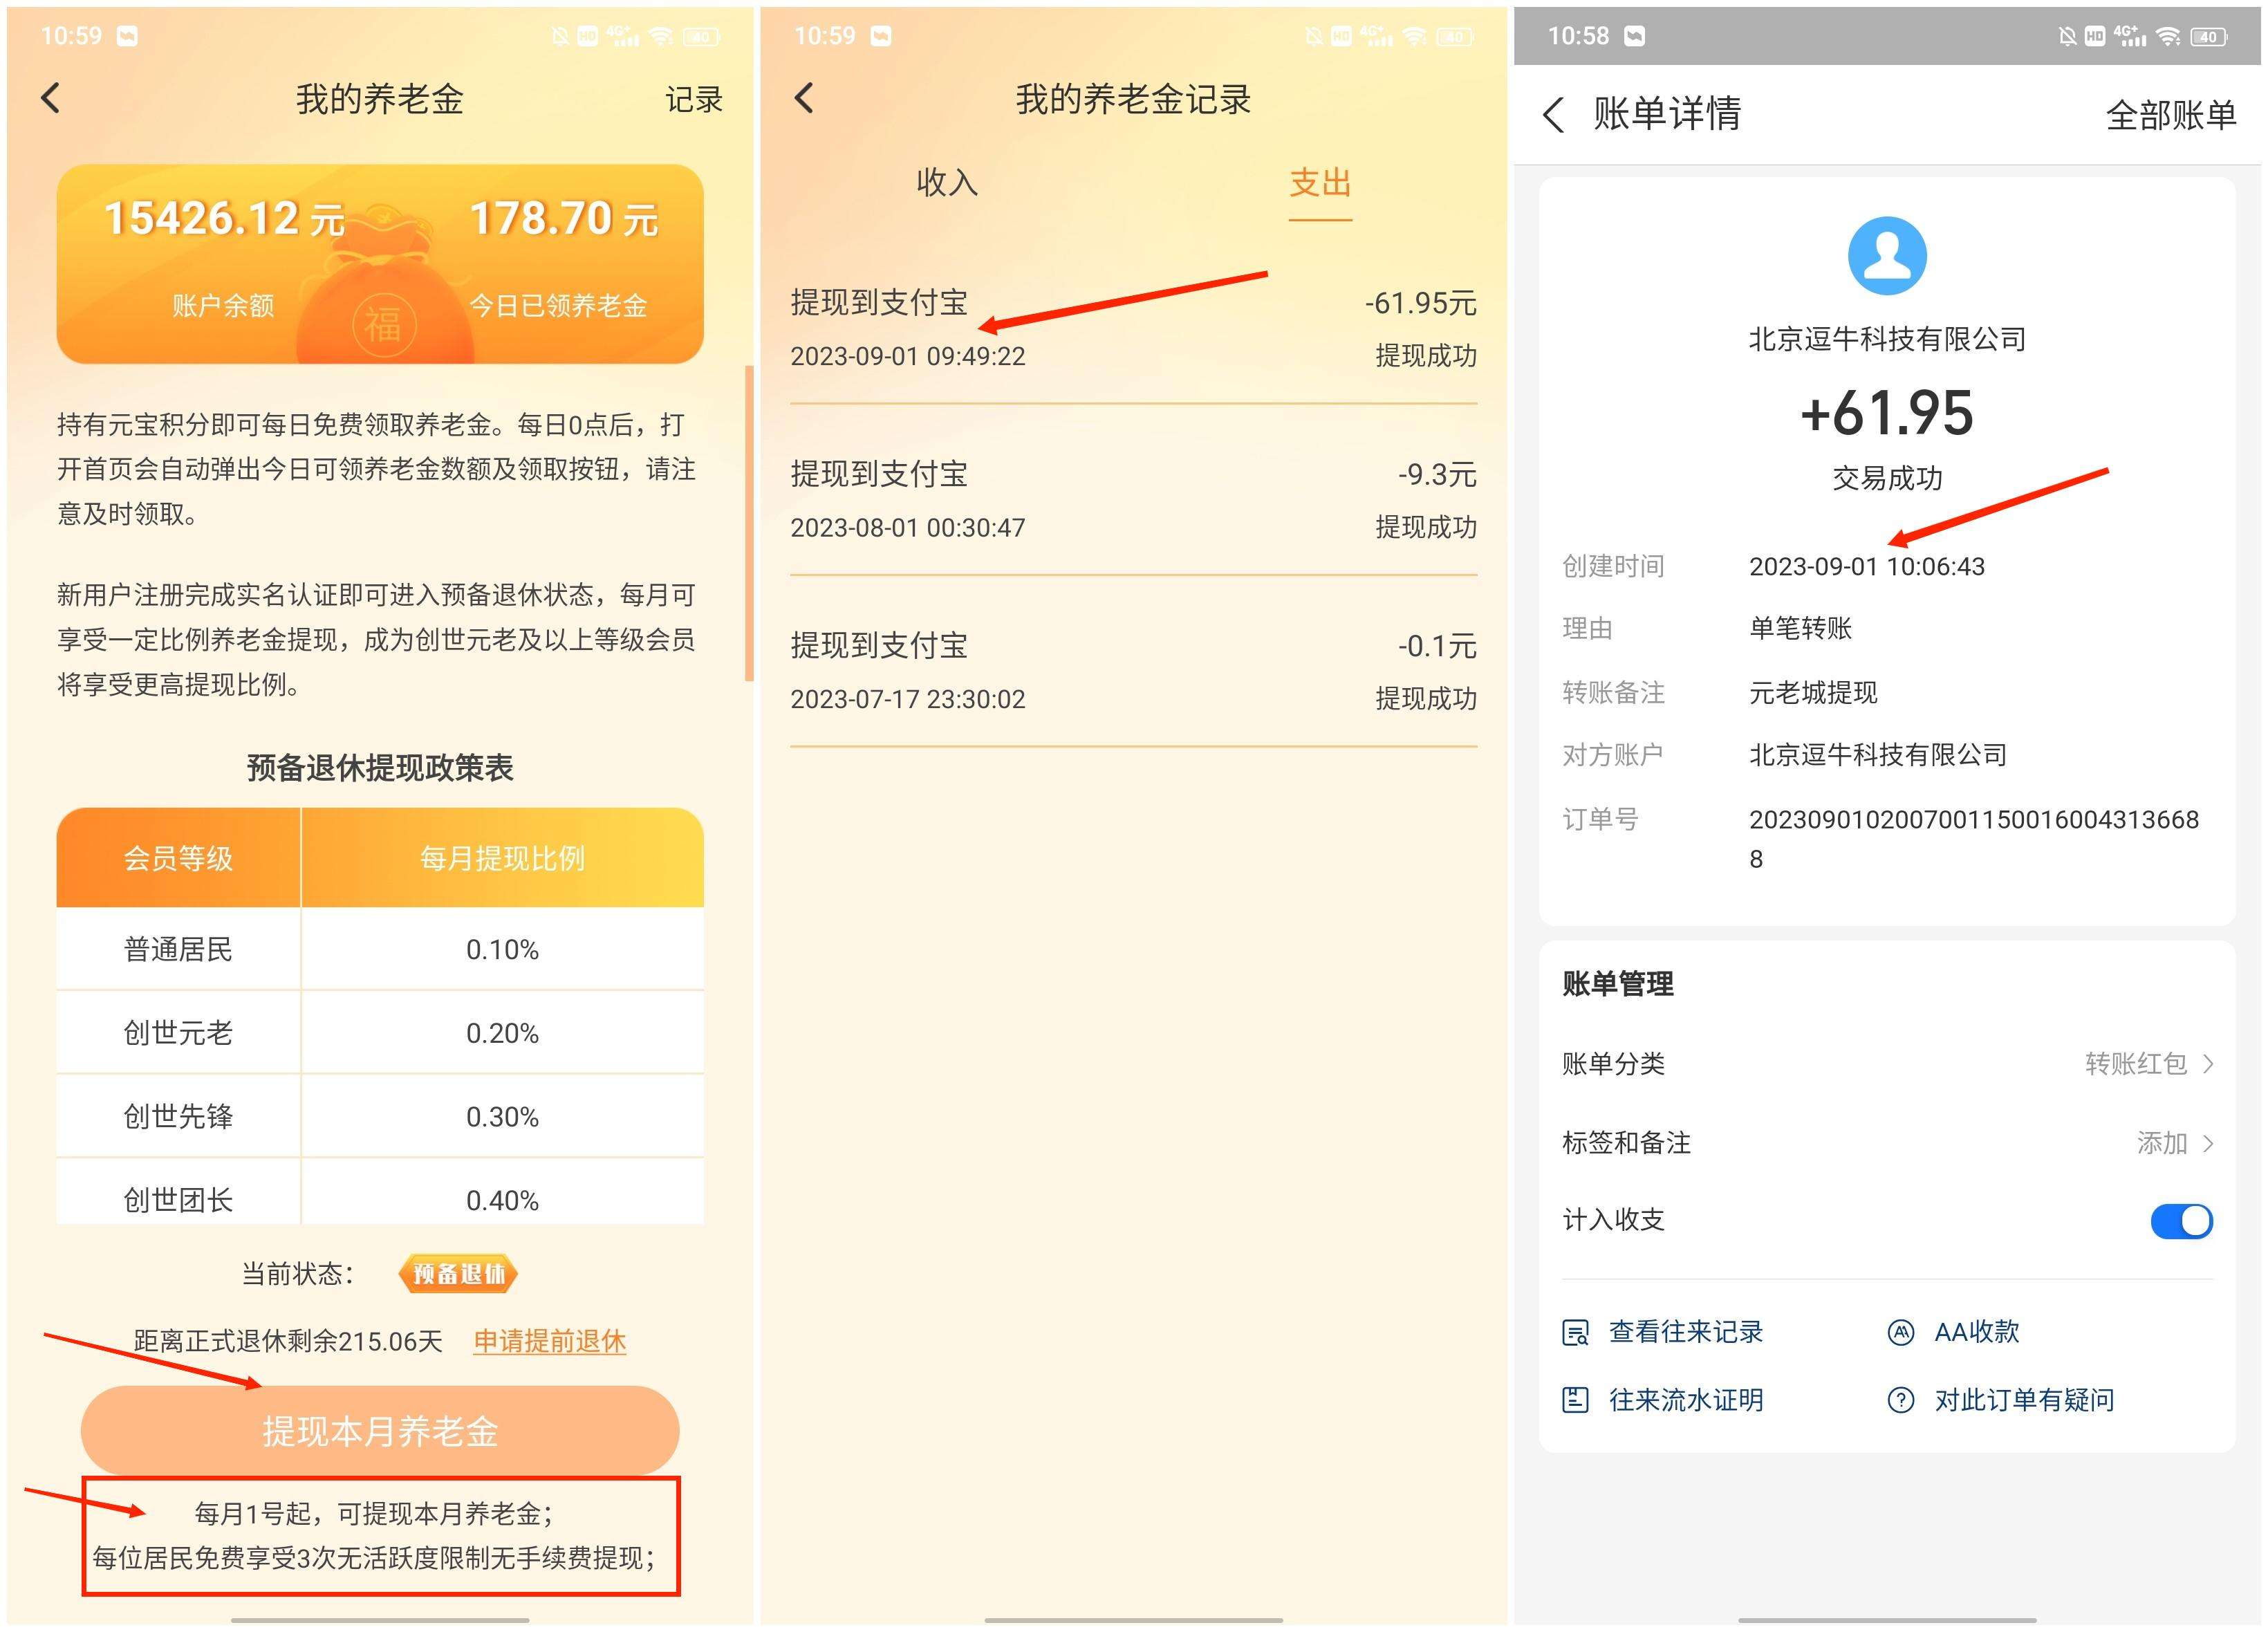Tap the blue payee avatar icon
This screenshot has height=1632, width=2268.
[x=1886, y=256]
